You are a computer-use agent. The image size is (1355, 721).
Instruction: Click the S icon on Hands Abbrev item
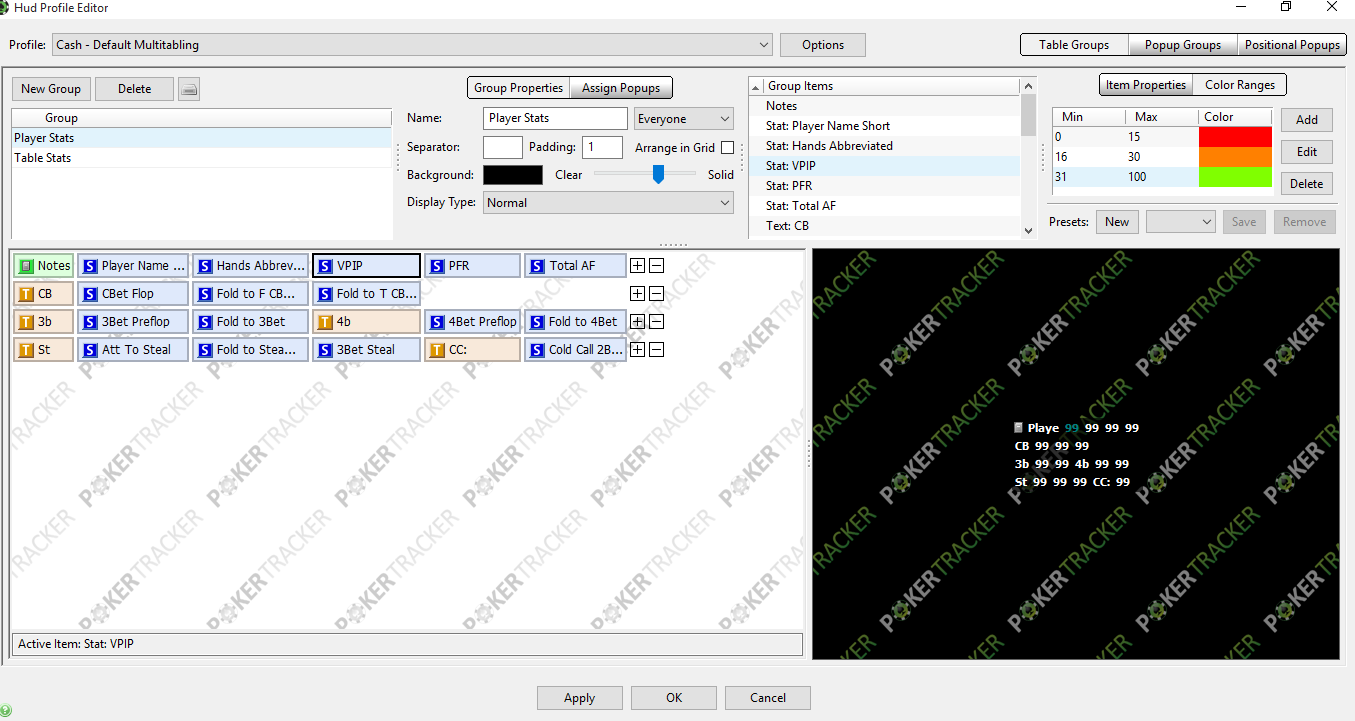coord(205,266)
